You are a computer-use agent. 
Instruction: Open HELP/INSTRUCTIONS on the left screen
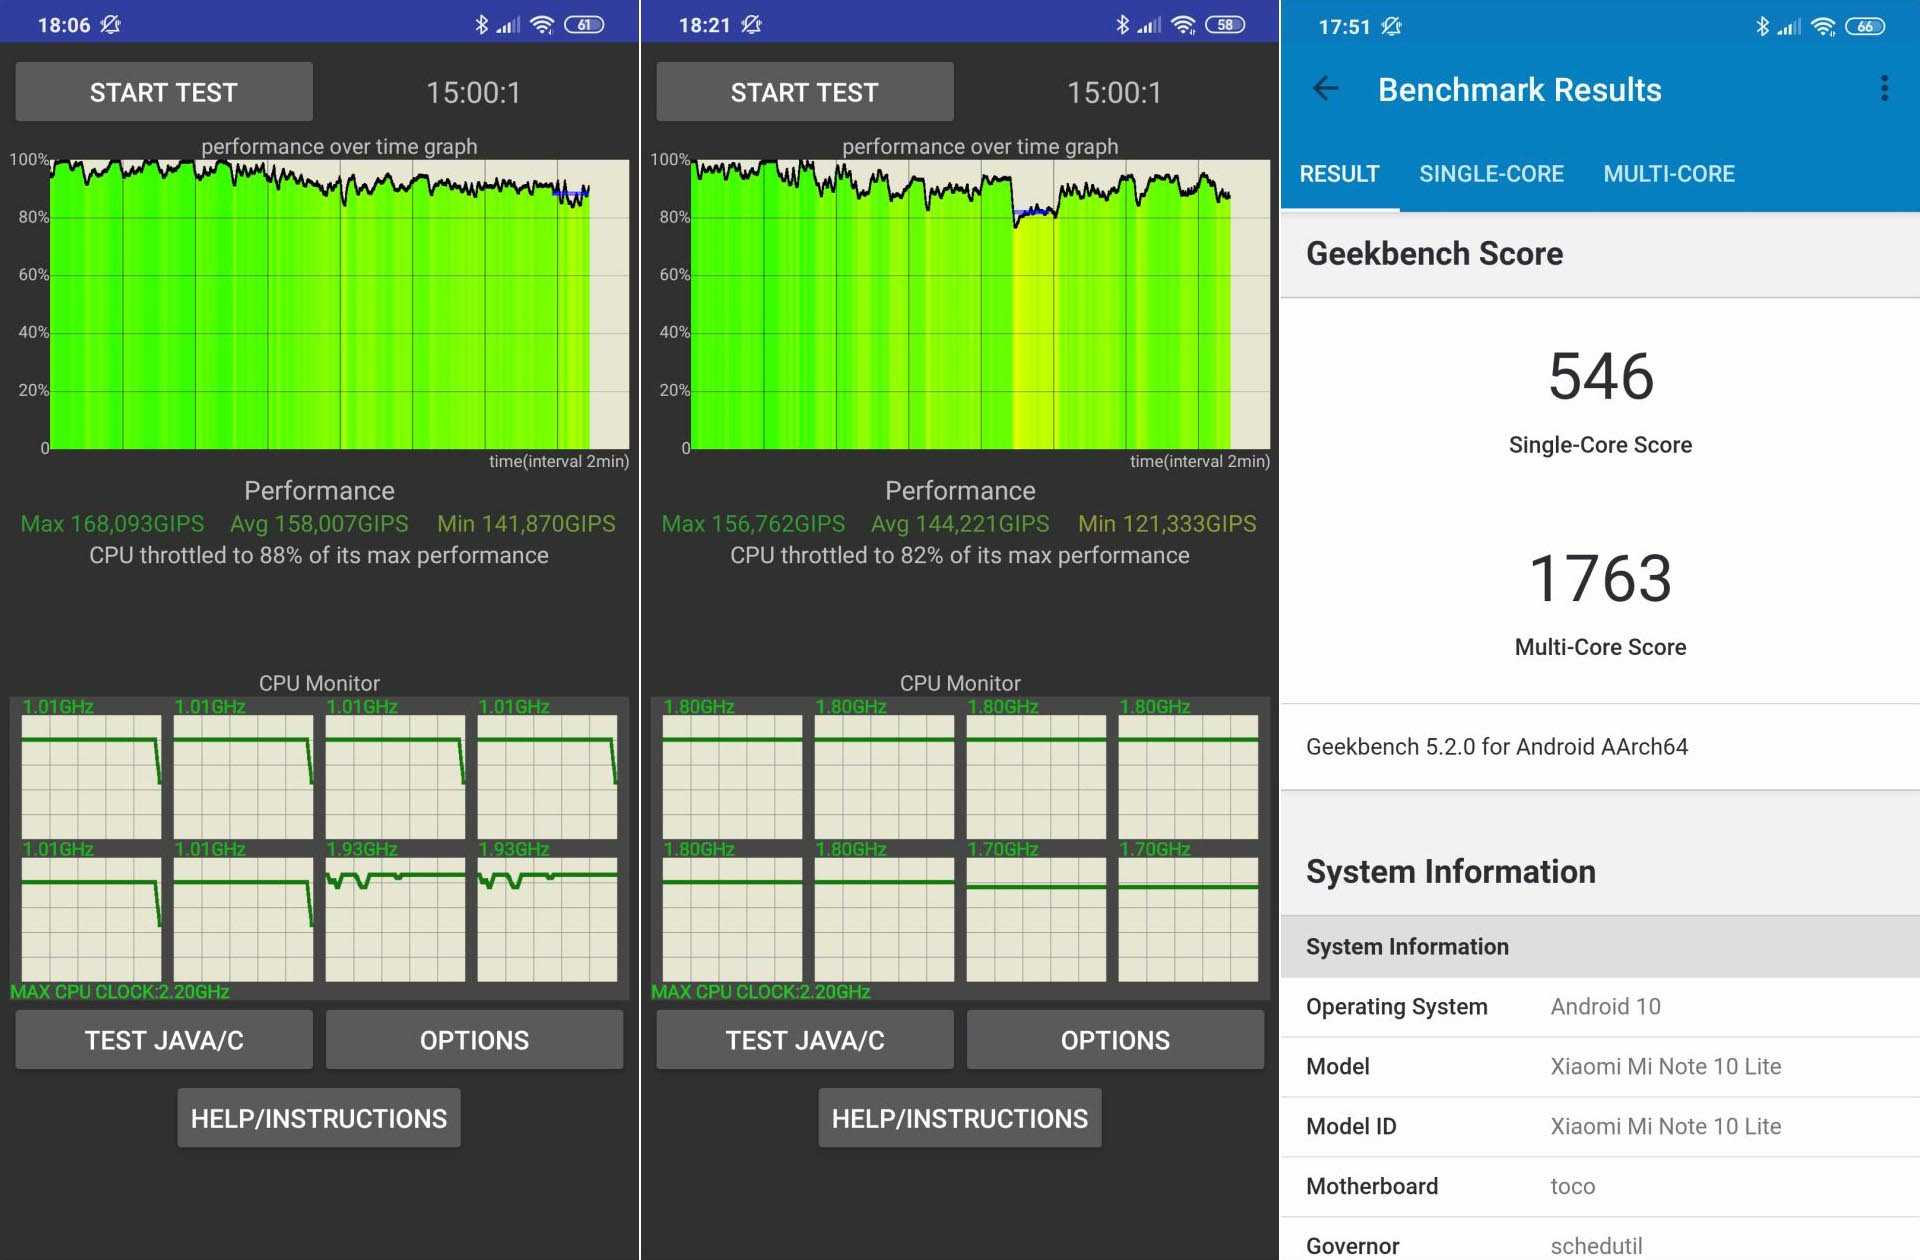pos(319,1118)
